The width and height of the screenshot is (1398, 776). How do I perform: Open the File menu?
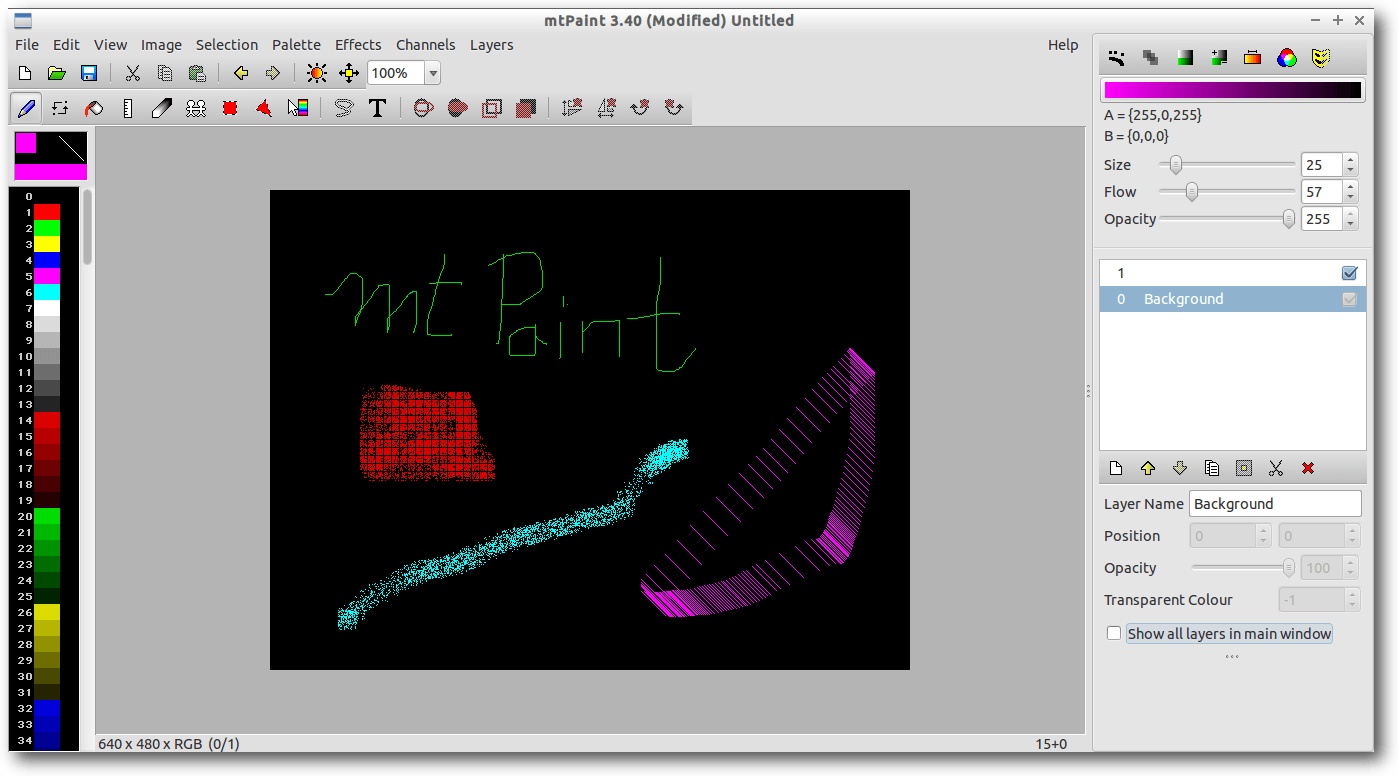coord(27,45)
